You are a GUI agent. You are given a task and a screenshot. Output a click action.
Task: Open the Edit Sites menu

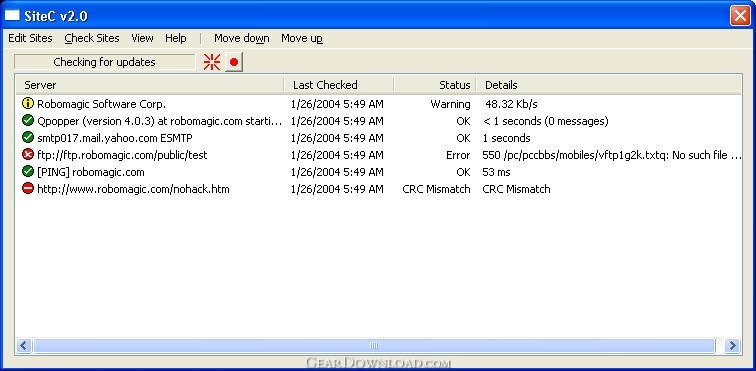click(x=30, y=38)
